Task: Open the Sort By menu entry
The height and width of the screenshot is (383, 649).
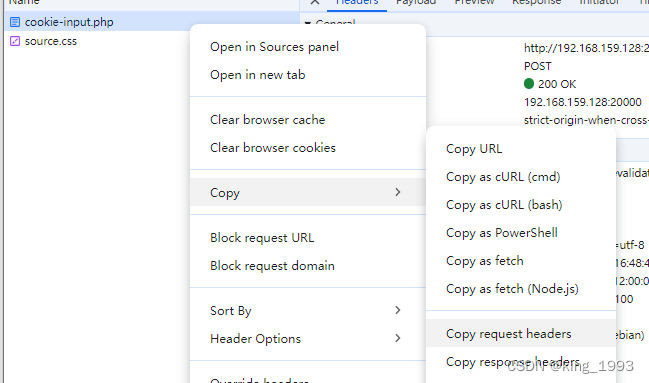Action: (x=308, y=311)
